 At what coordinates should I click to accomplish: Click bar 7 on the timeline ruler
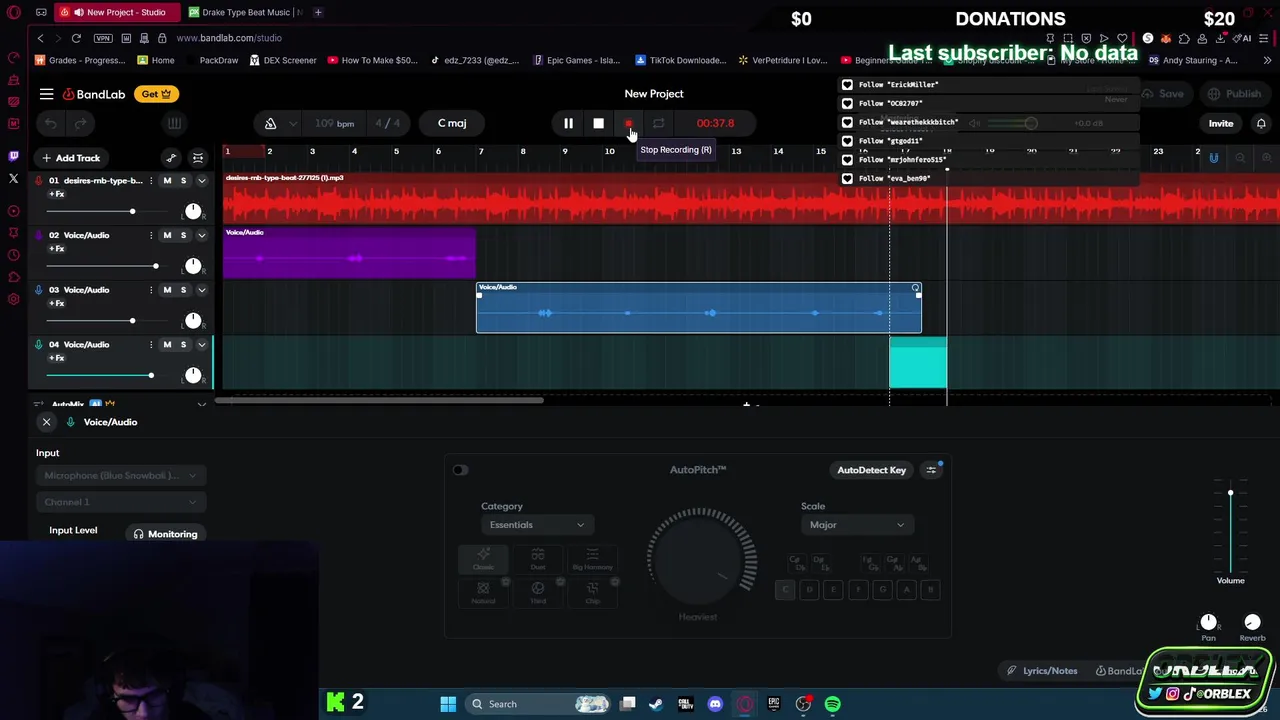(480, 152)
